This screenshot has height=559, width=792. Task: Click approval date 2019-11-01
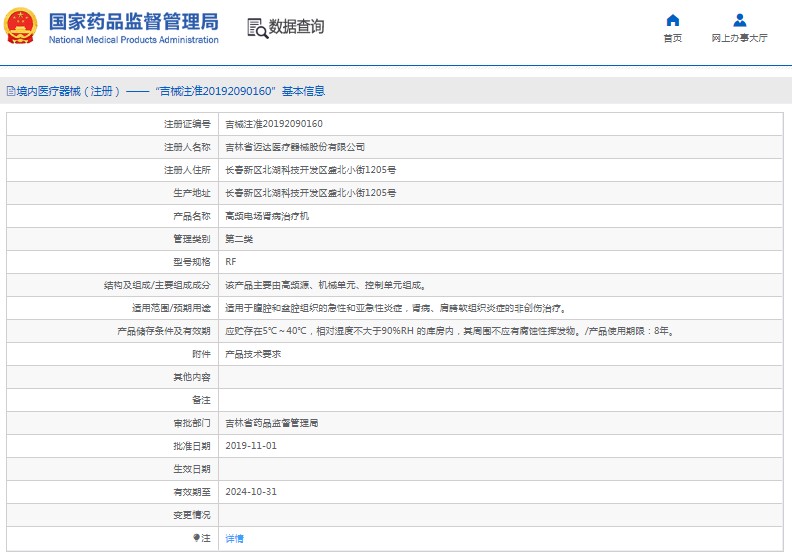251,446
